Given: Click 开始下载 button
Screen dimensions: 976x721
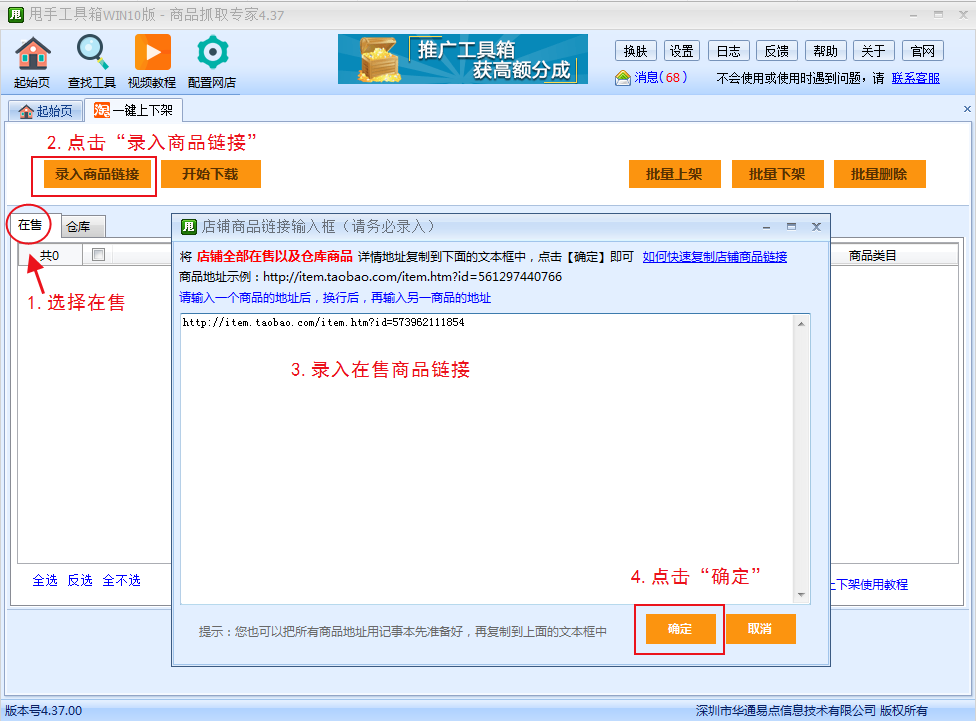Looking at the screenshot, I should coord(210,174).
